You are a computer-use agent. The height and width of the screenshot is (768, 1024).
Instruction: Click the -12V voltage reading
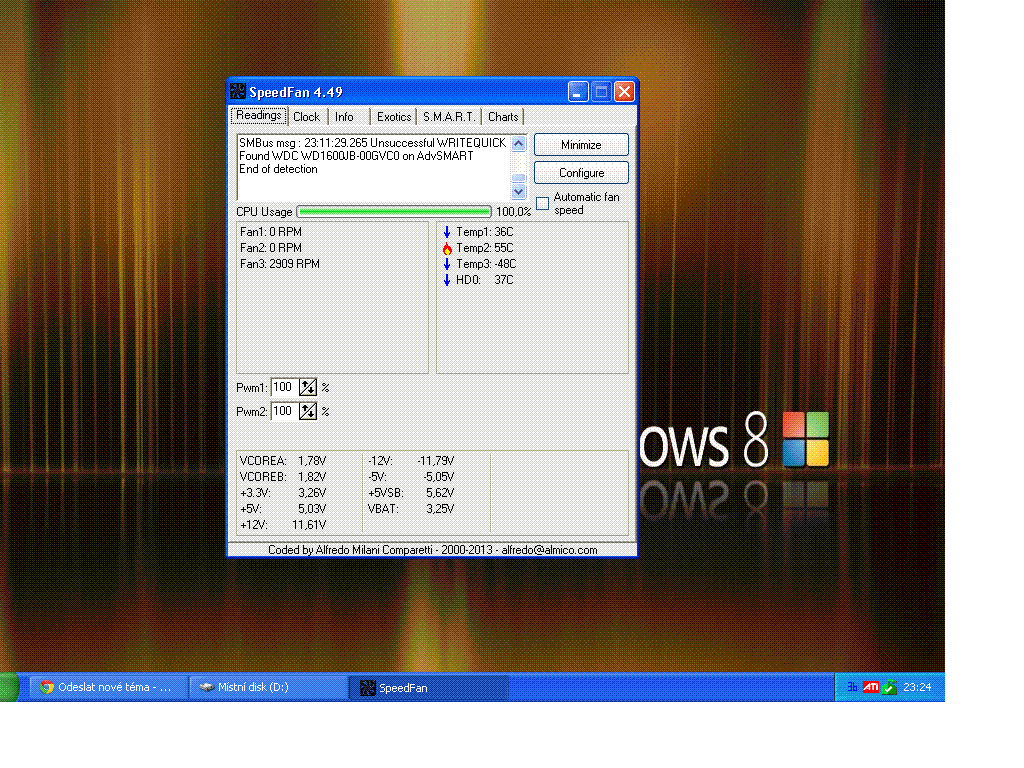pyautogui.click(x=411, y=461)
